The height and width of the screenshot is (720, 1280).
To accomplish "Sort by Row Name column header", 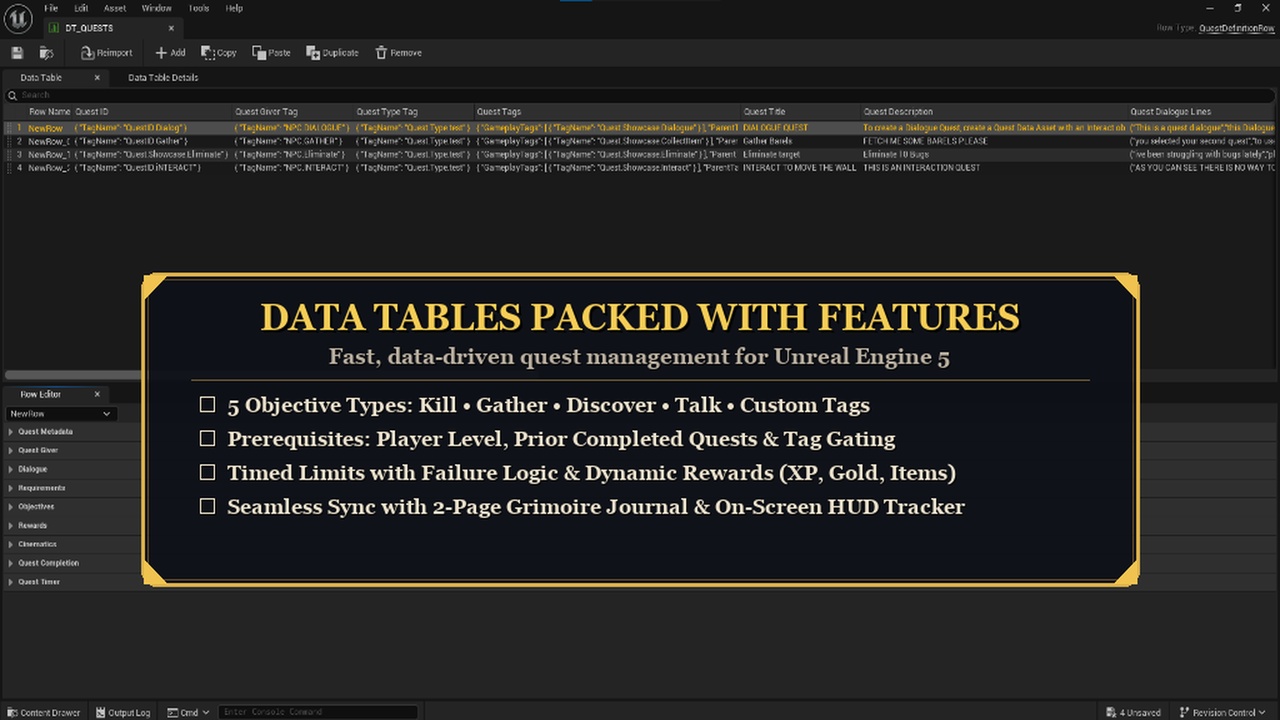I will pos(49,112).
